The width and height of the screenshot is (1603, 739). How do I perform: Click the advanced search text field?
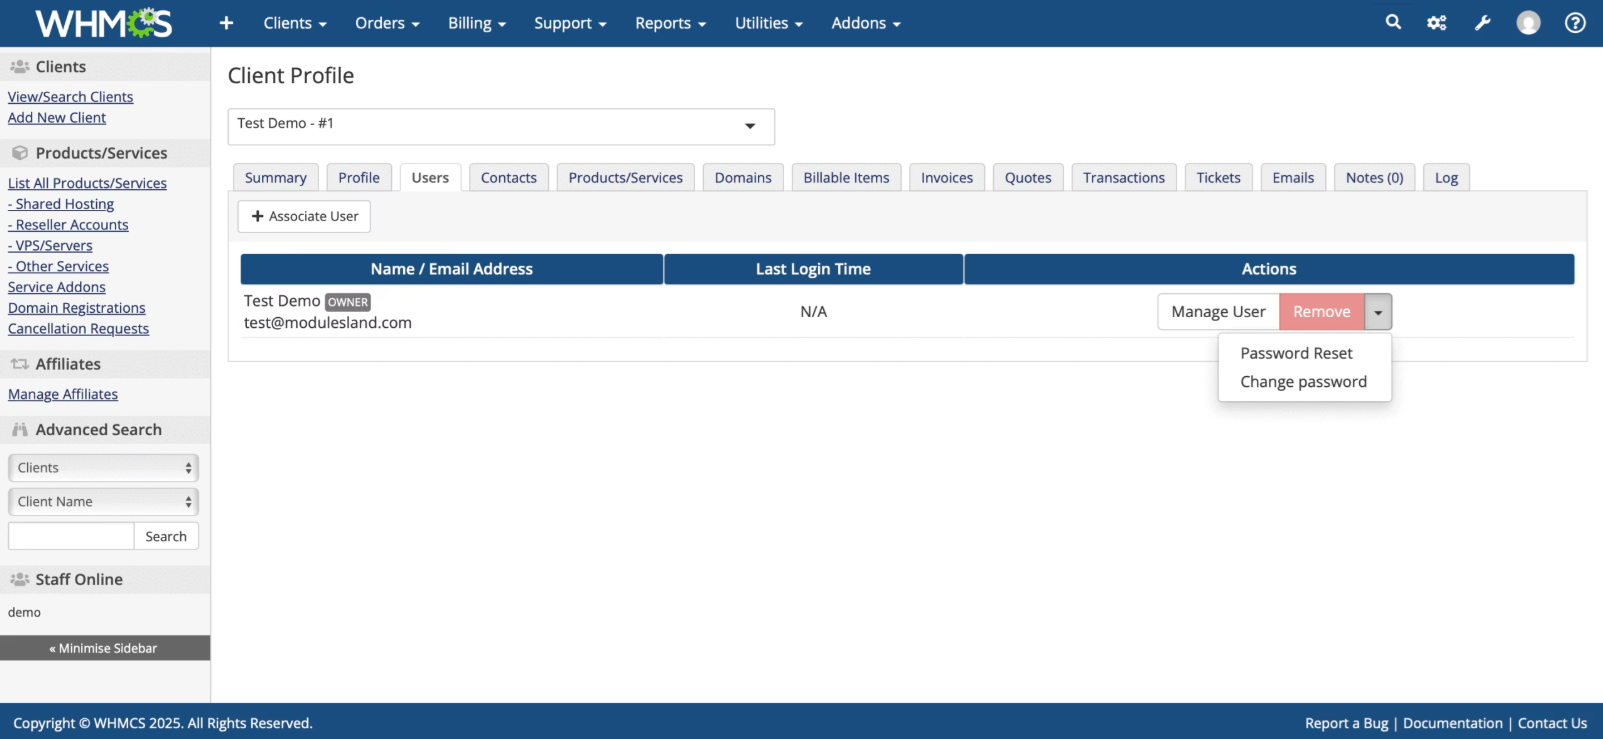pos(71,537)
